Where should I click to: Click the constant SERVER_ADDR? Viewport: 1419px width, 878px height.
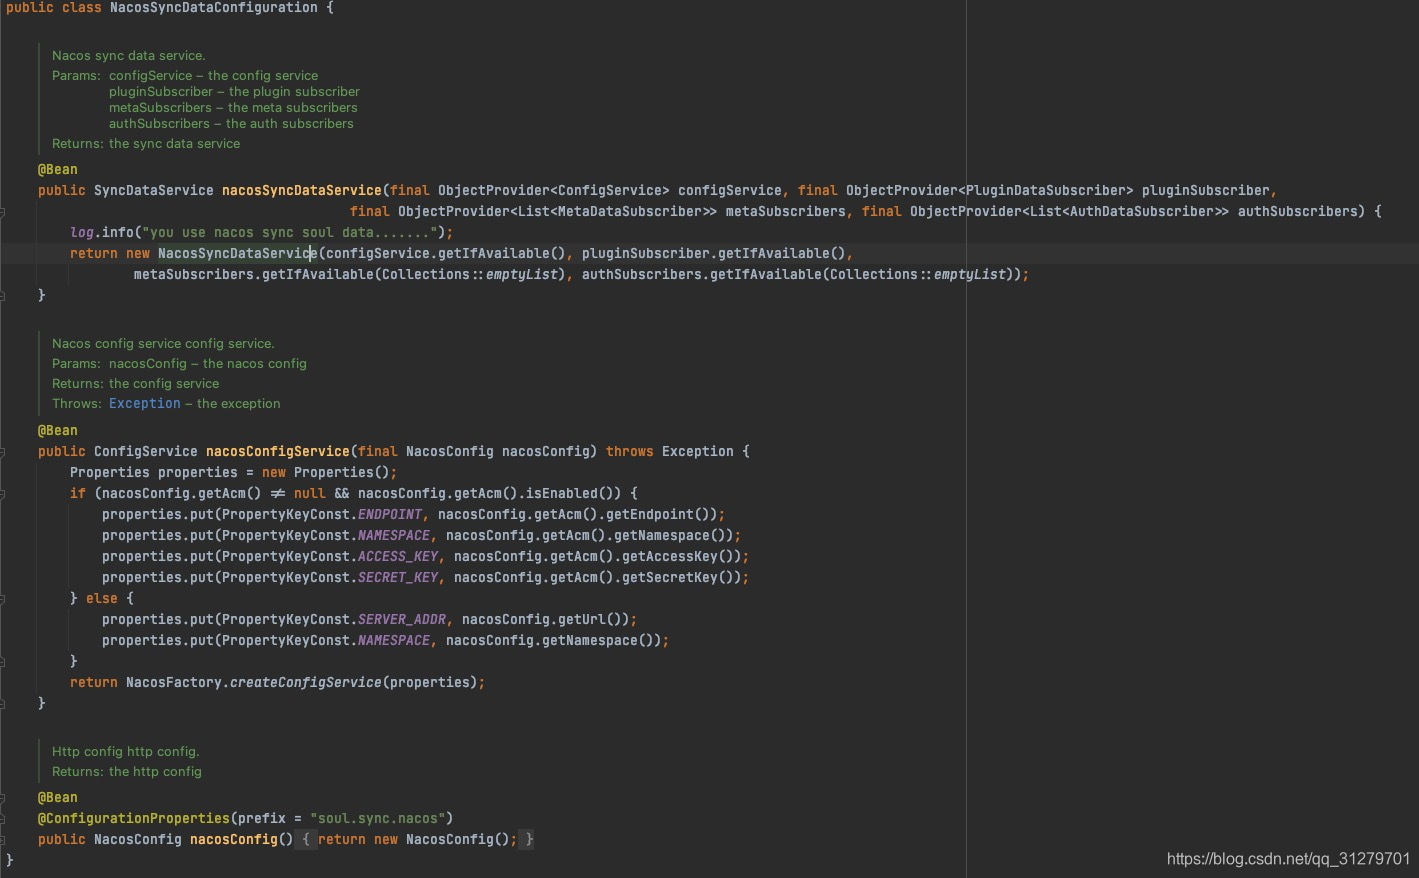pyautogui.click(x=402, y=619)
